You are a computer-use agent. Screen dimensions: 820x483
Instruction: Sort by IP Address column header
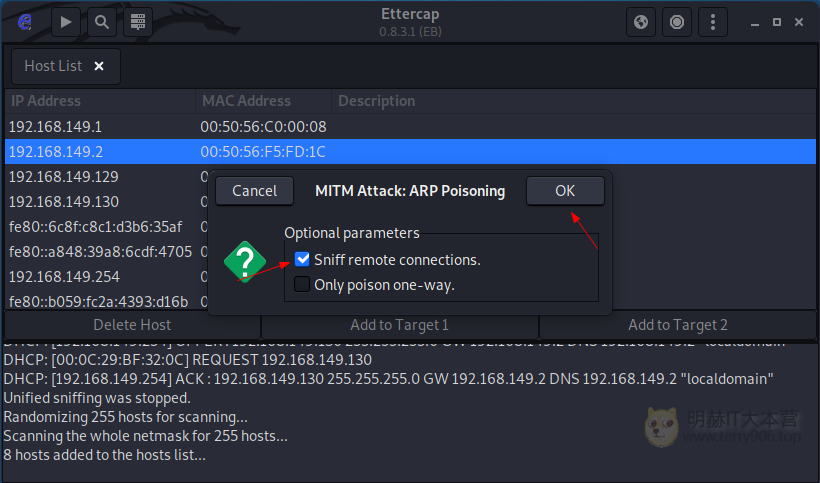coord(100,101)
